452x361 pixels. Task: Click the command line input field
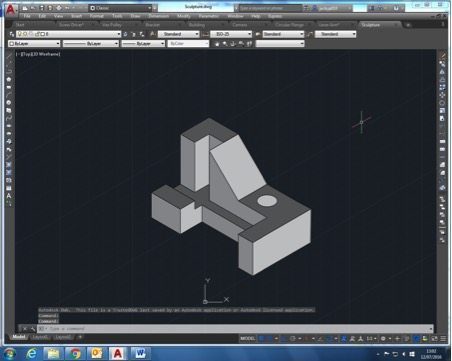233,328
